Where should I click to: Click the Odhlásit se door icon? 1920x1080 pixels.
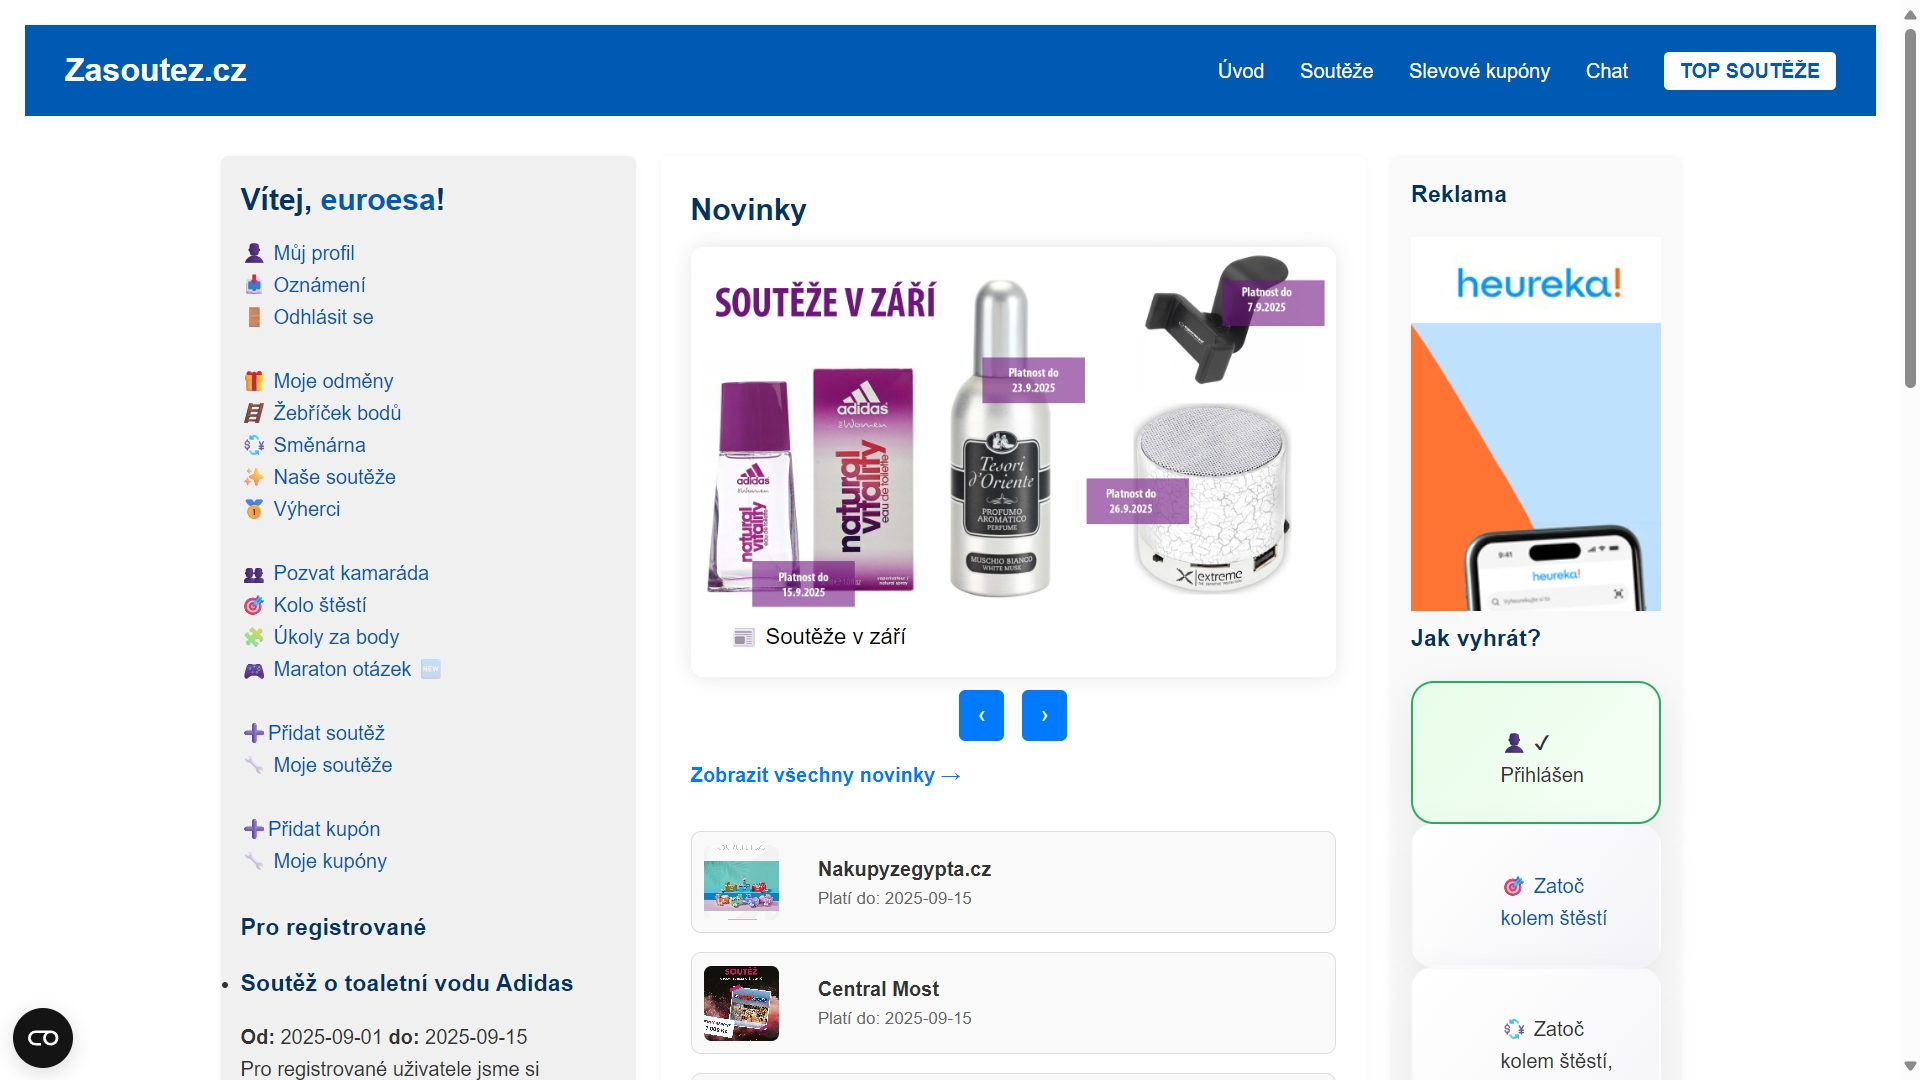tap(254, 318)
